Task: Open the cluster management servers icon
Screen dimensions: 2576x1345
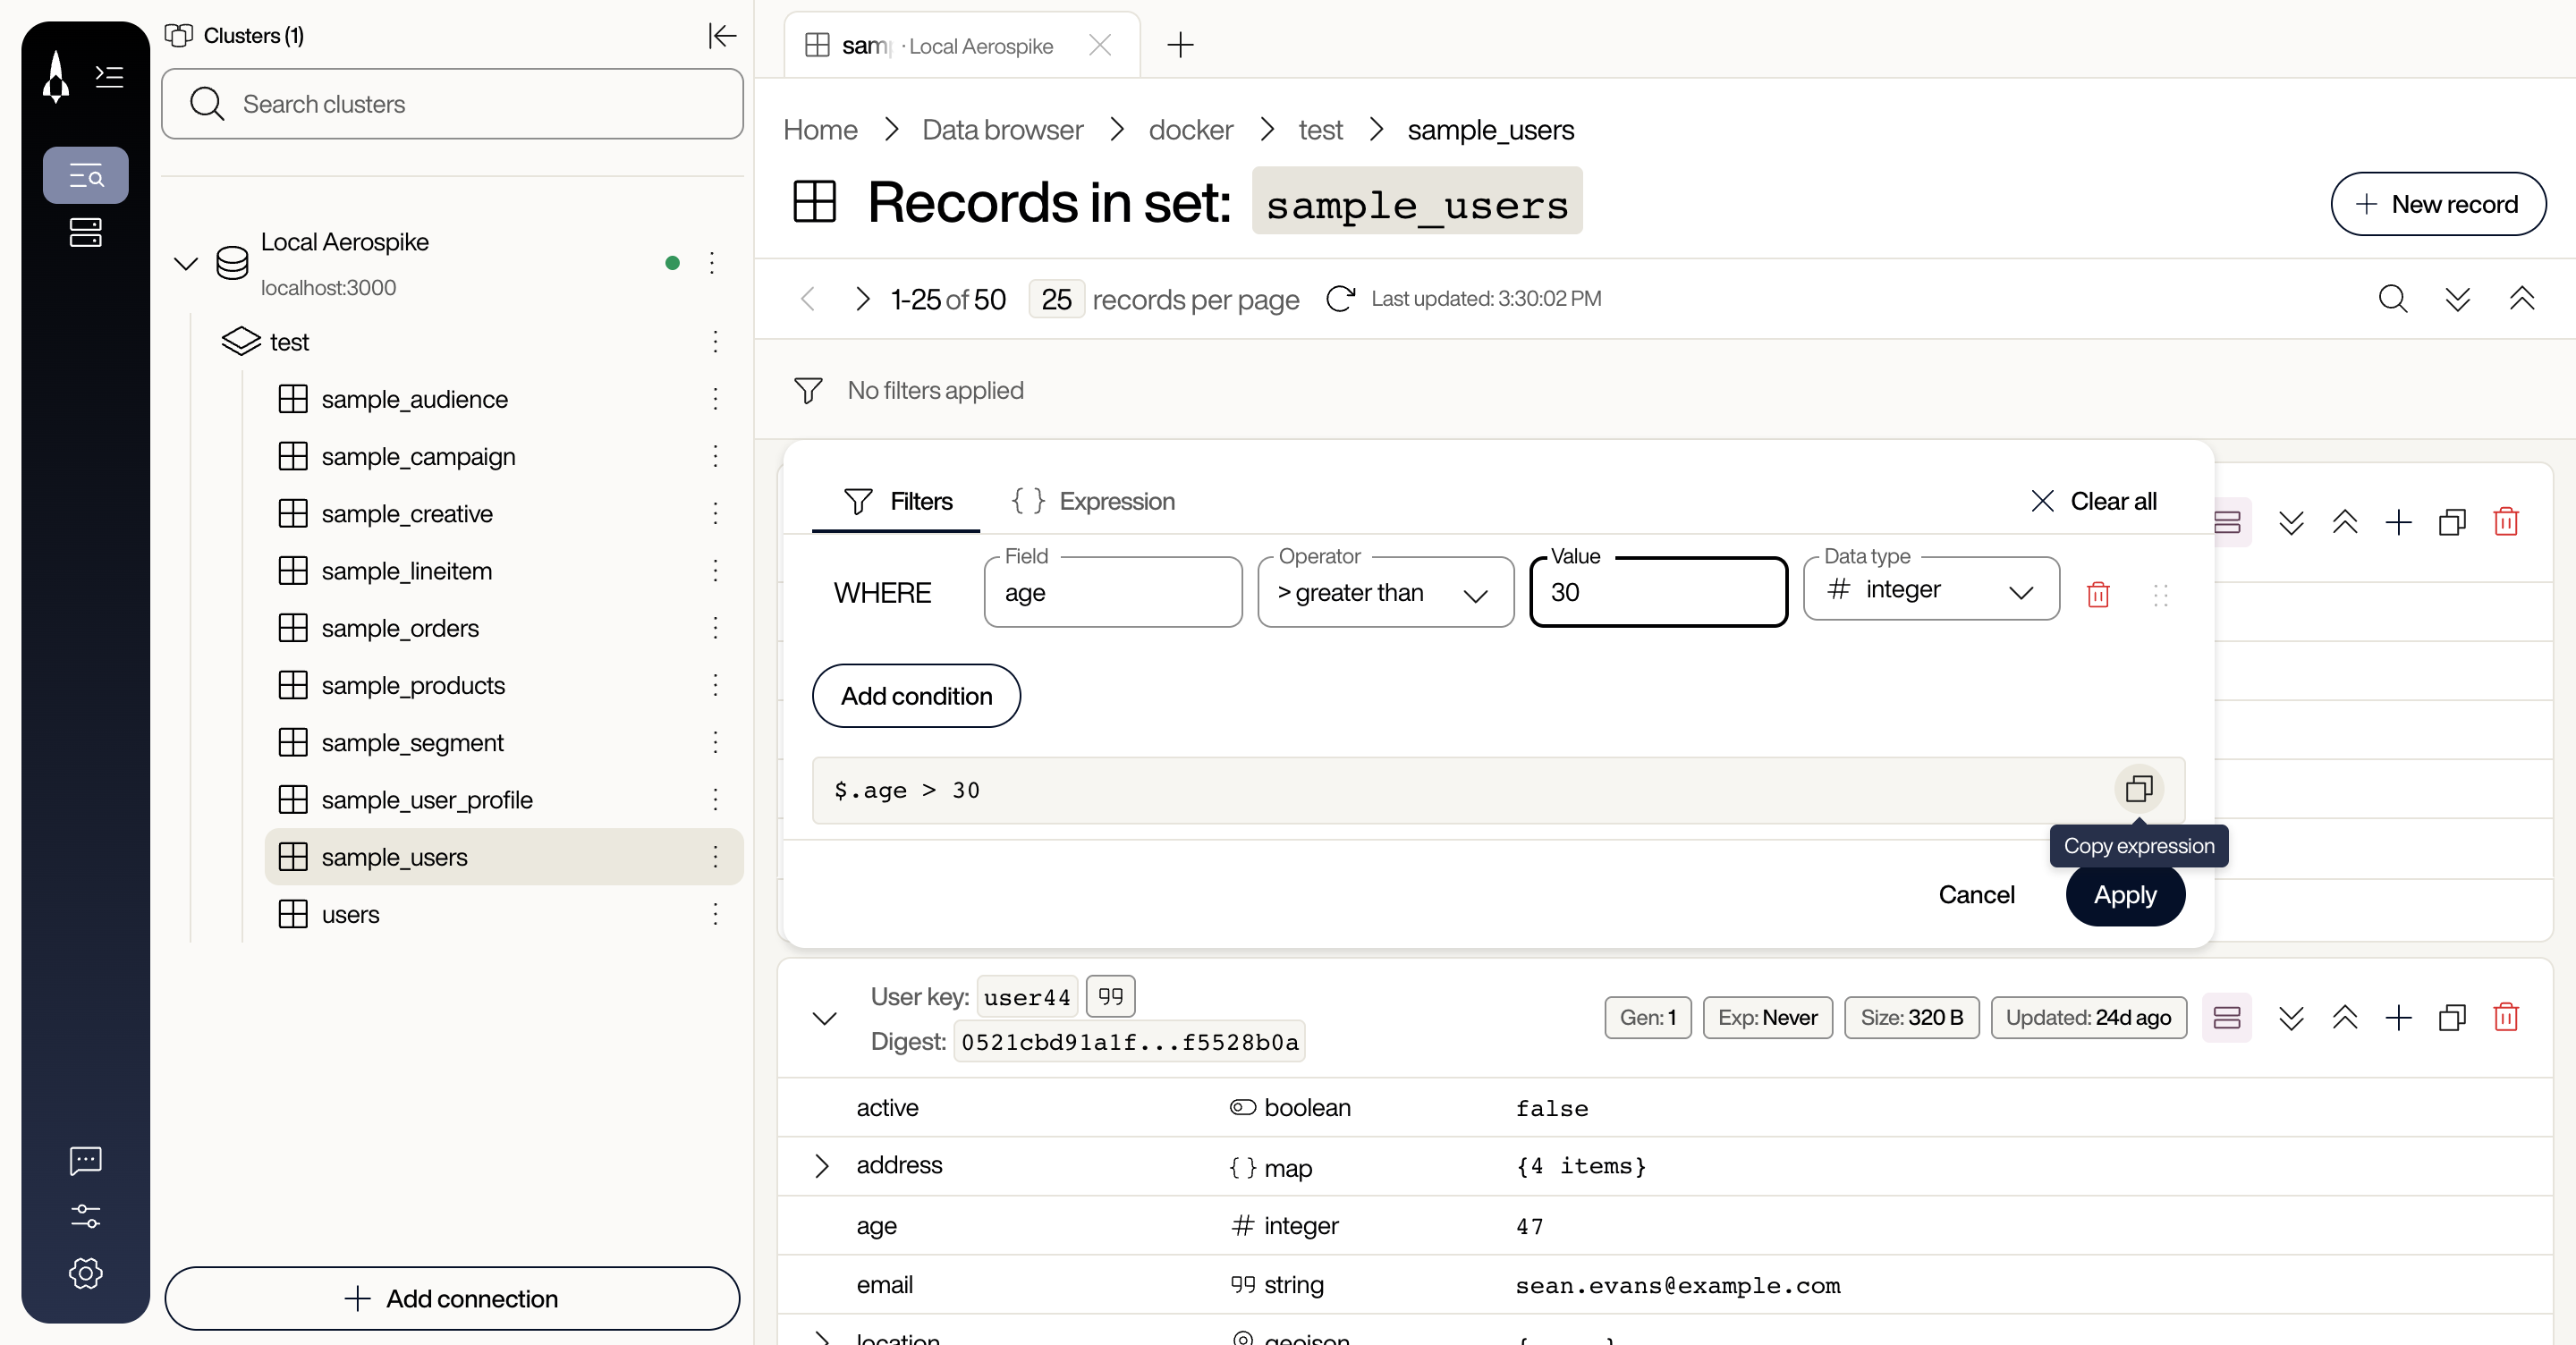Action: (86, 232)
